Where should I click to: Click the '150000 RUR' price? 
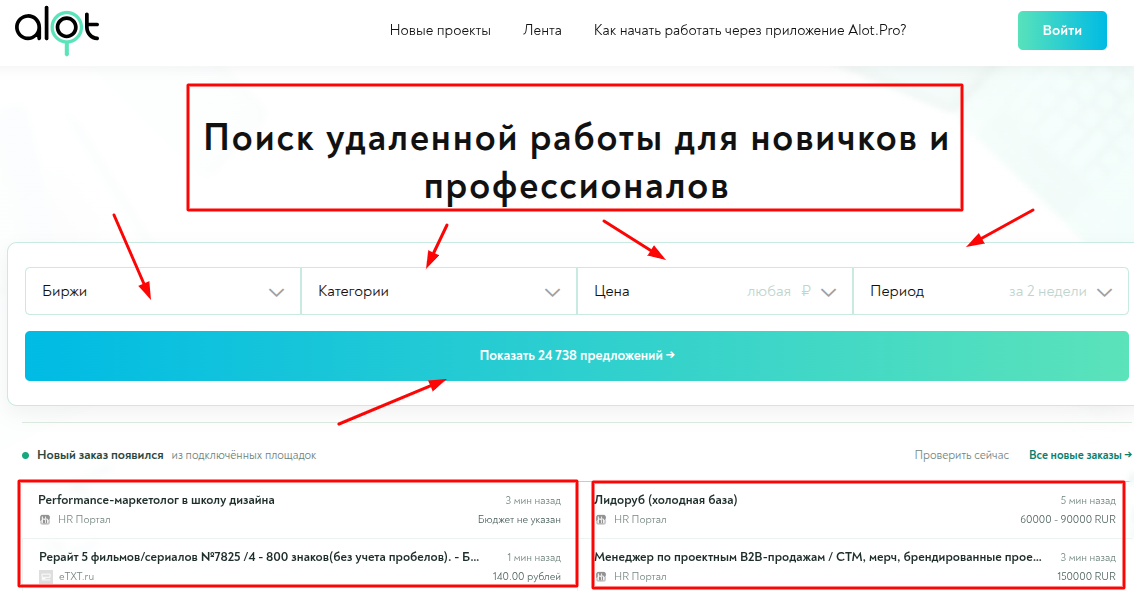pos(1086,577)
